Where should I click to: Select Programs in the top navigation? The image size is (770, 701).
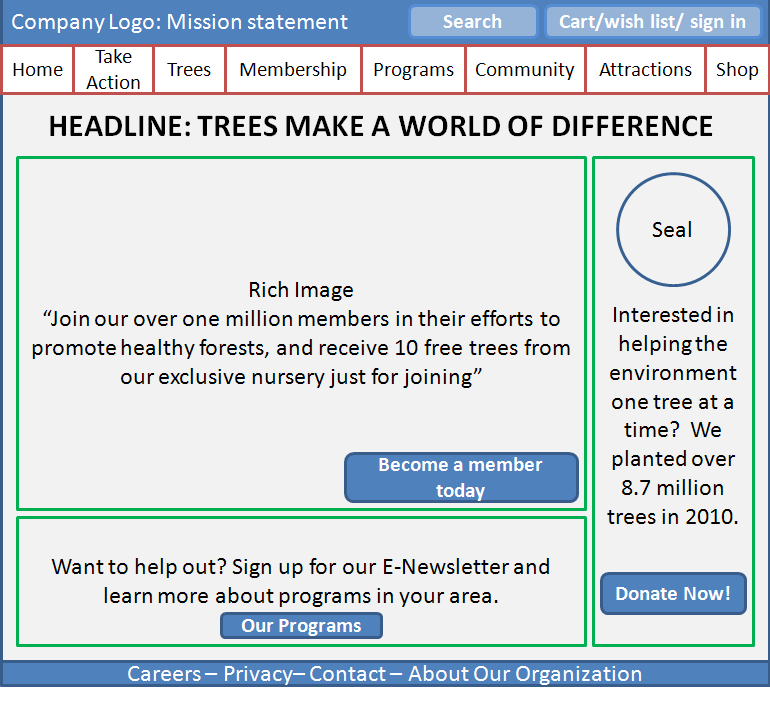pos(413,70)
